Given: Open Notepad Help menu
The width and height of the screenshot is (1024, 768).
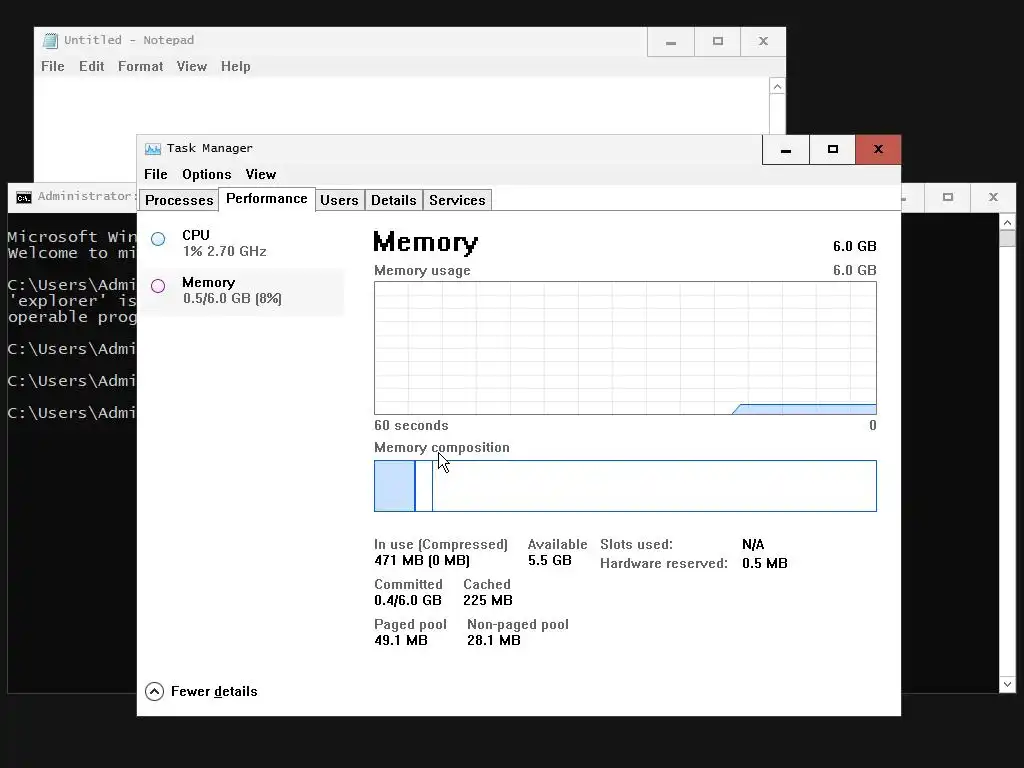Looking at the screenshot, I should [235, 66].
